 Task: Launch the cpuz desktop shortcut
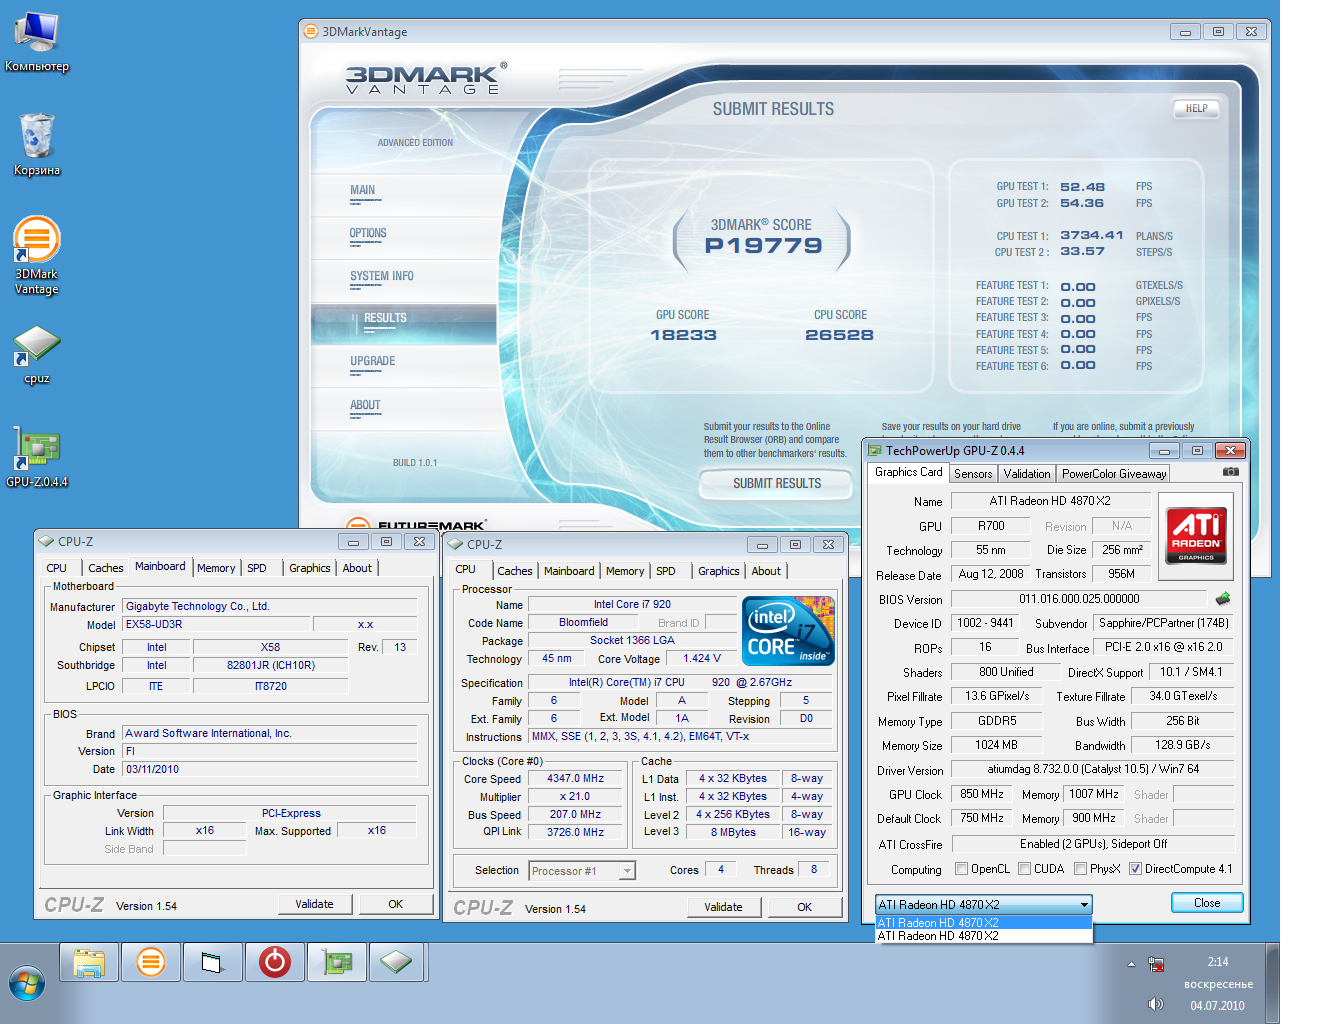tap(37, 355)
